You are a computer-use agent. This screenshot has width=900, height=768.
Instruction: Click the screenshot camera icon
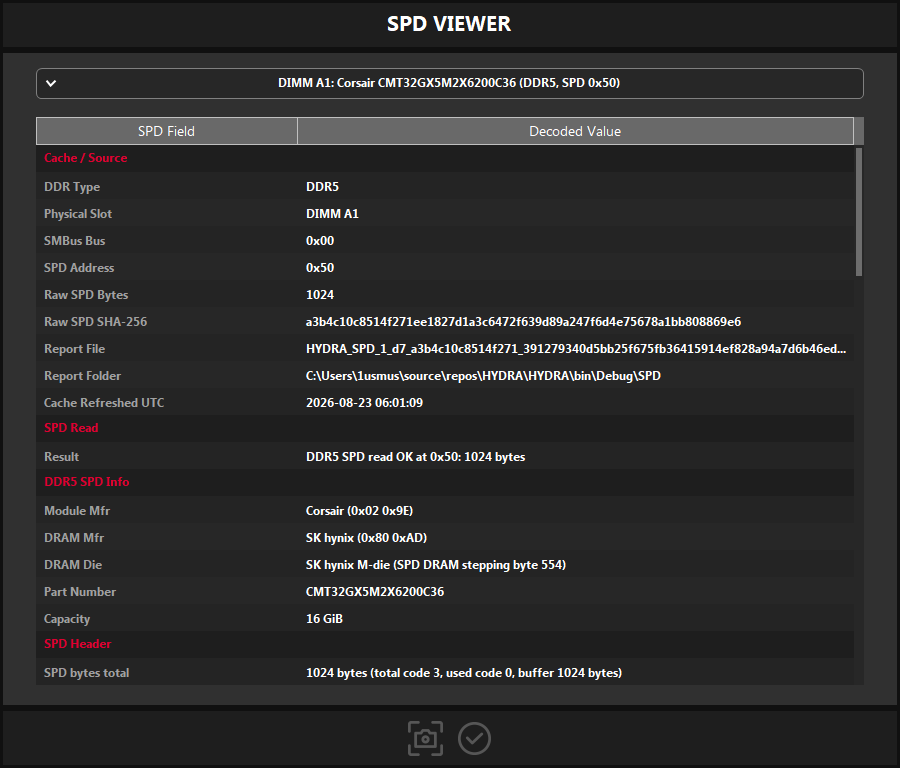point(425,738)
